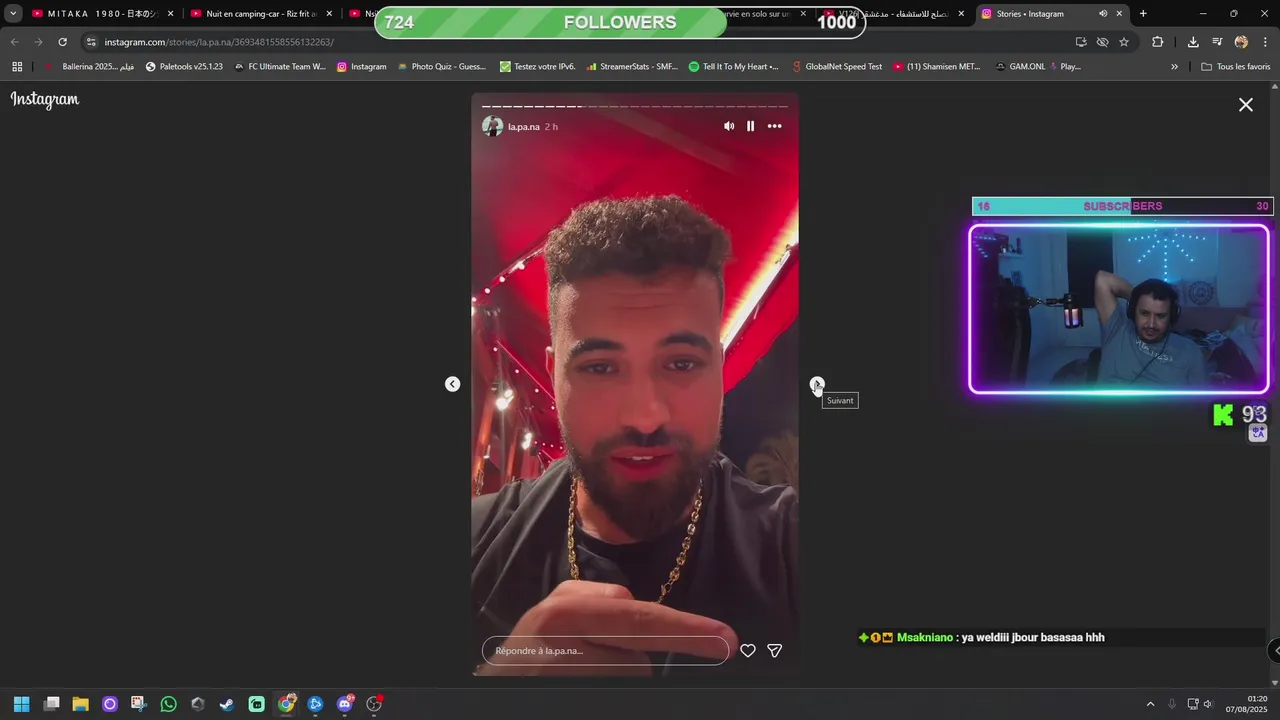Screen dimensions: 1280x720
Task: Pause the playing Instagram story
Action: (750, 126)
